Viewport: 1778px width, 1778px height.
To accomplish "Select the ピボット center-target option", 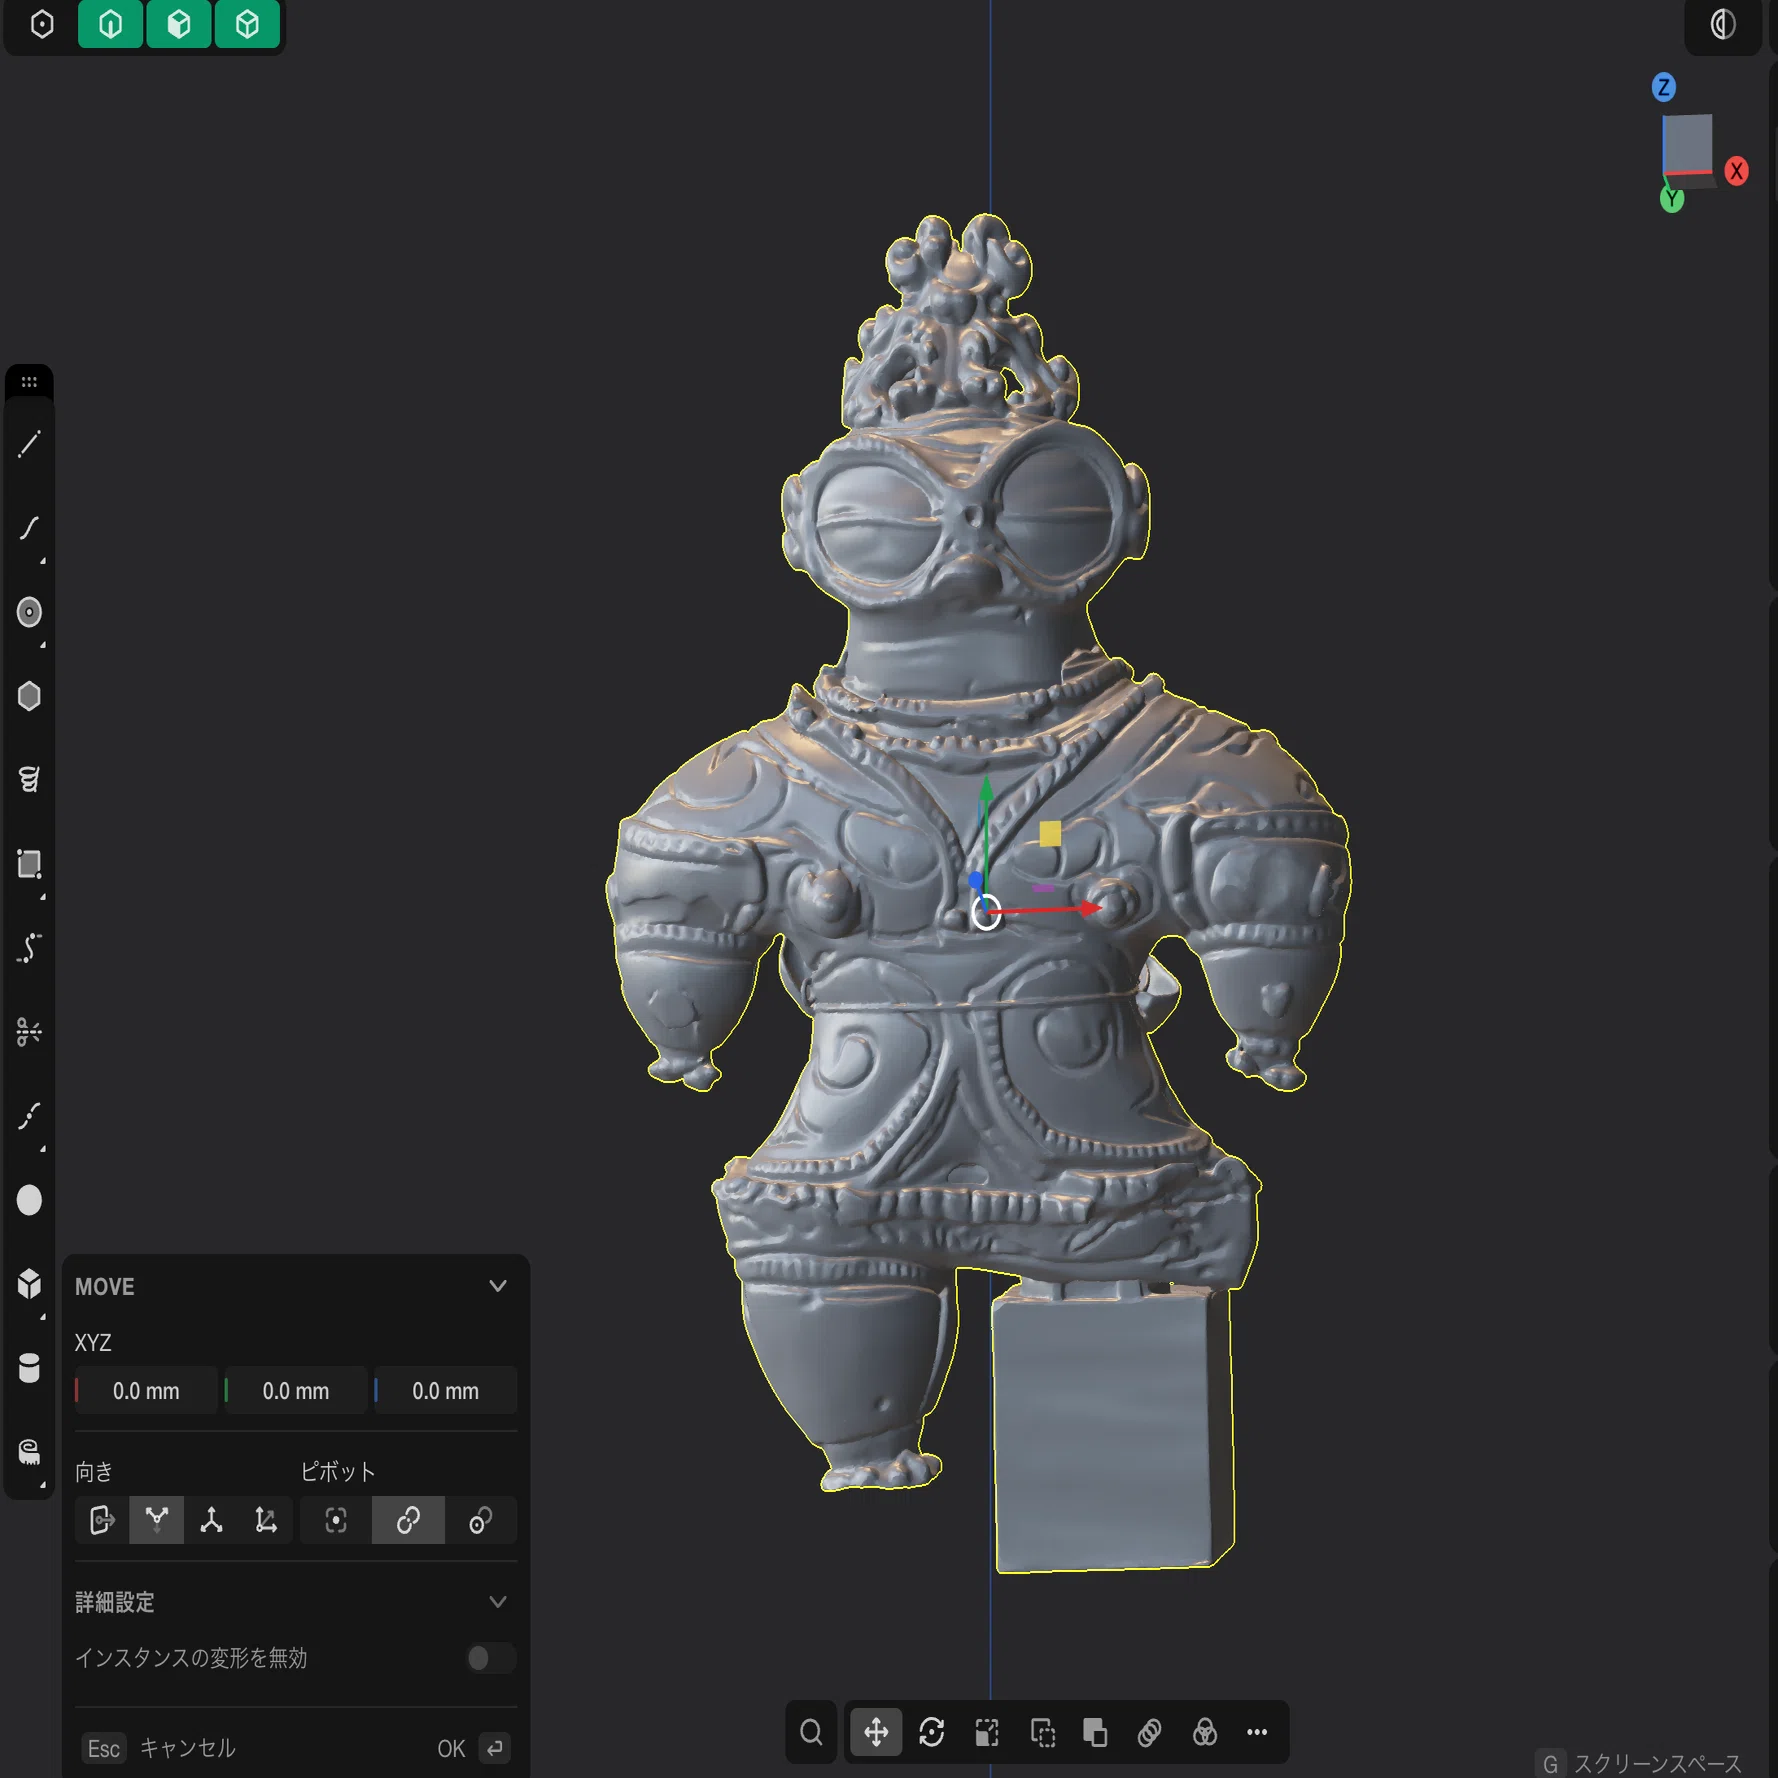I will click(336, 1520).
